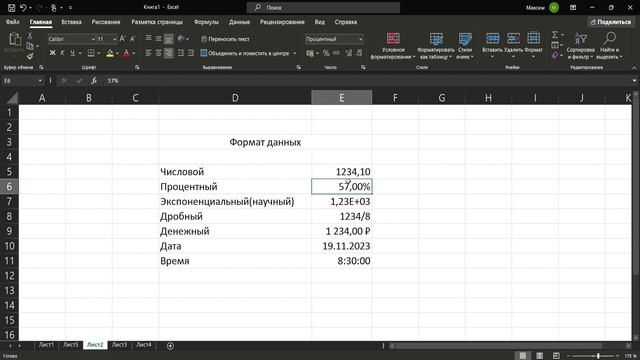Click decrease decimal places icon
Viewport: 640px width, 360px height.
click(x=359, y=53)
